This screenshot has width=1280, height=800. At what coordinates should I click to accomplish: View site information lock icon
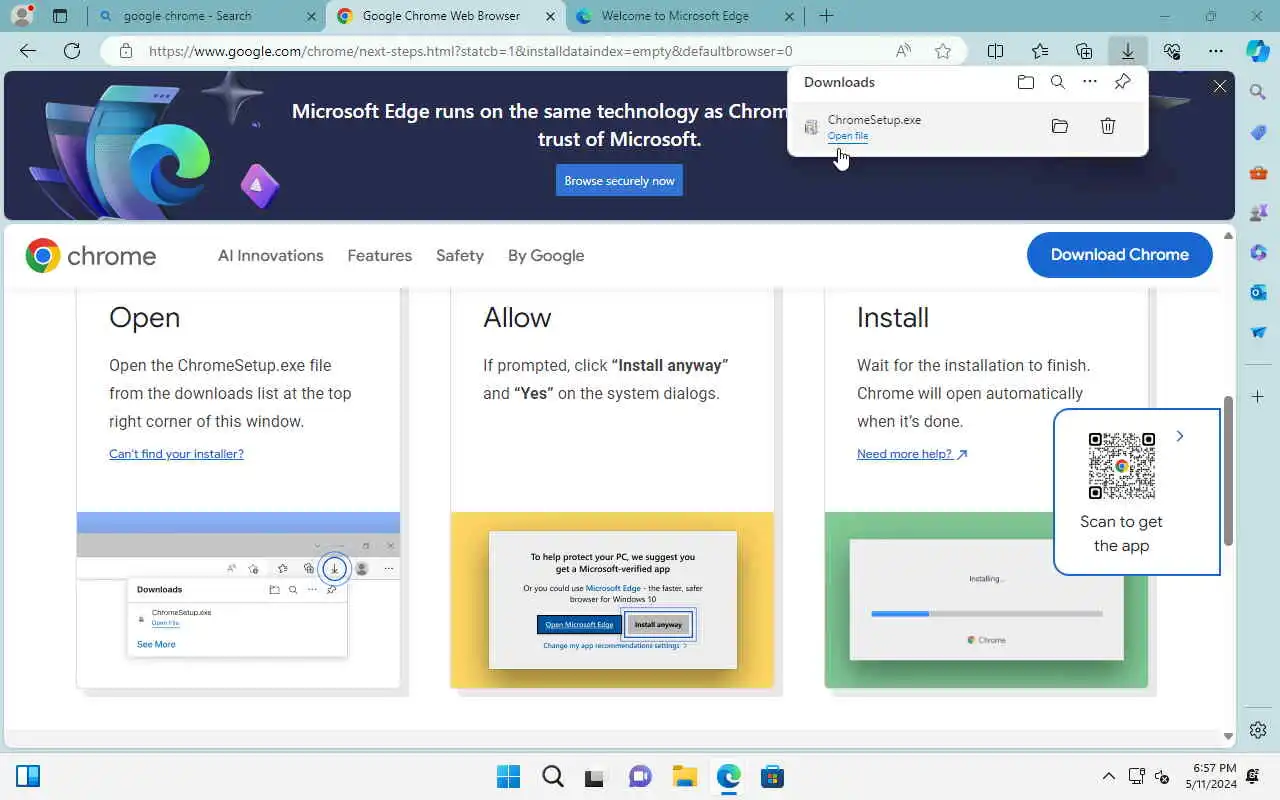[125, 51]
